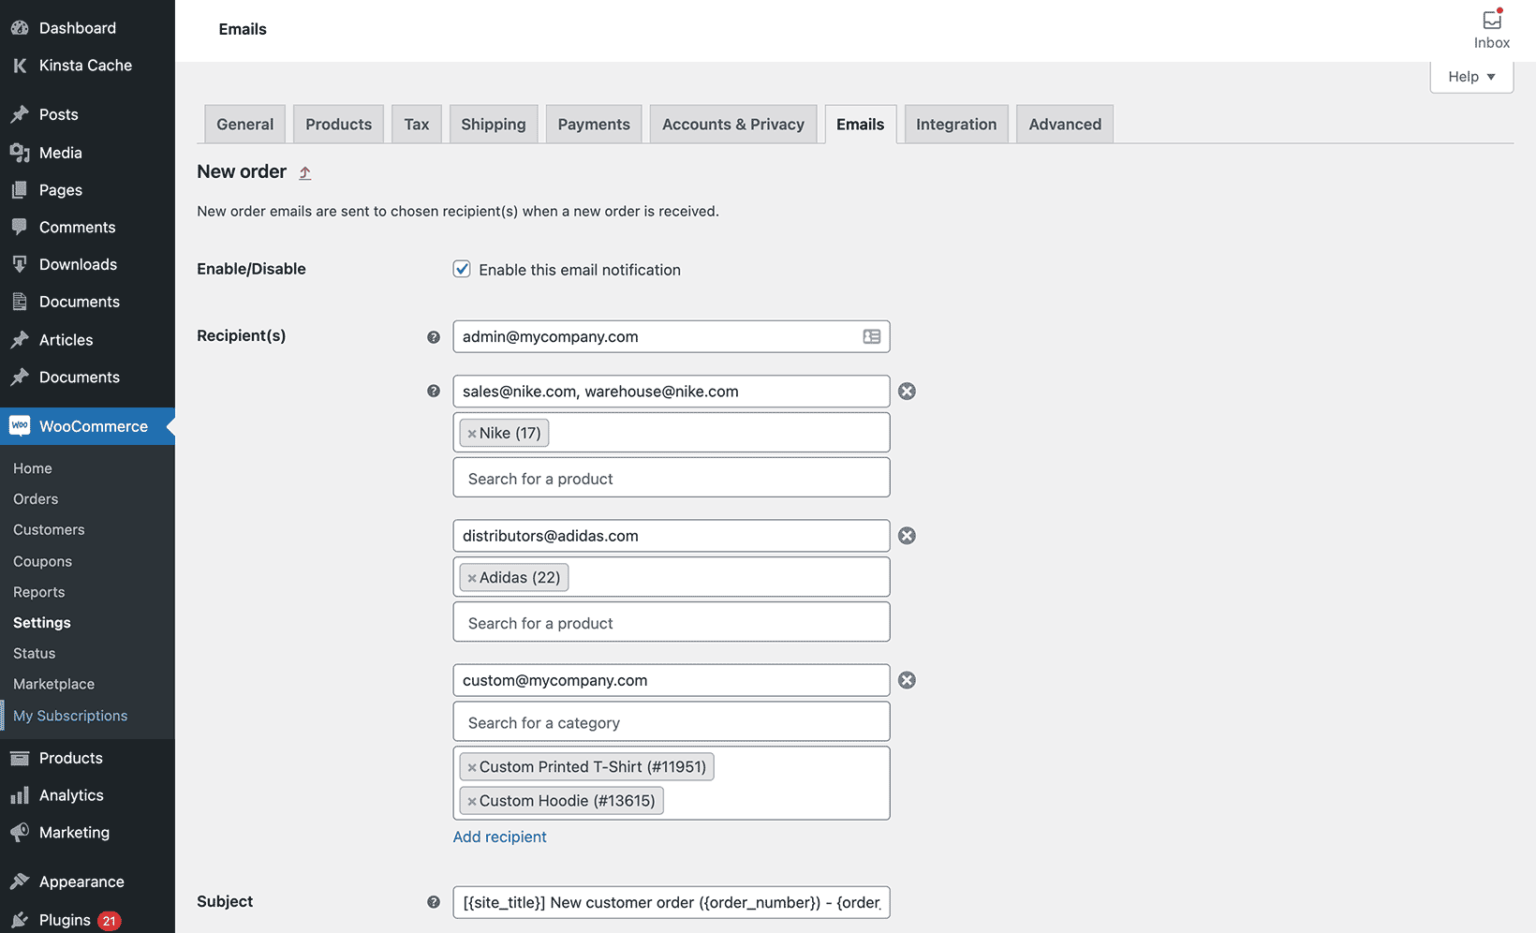Click the WooCommerce icon in the sidebar

click(19, 426)
